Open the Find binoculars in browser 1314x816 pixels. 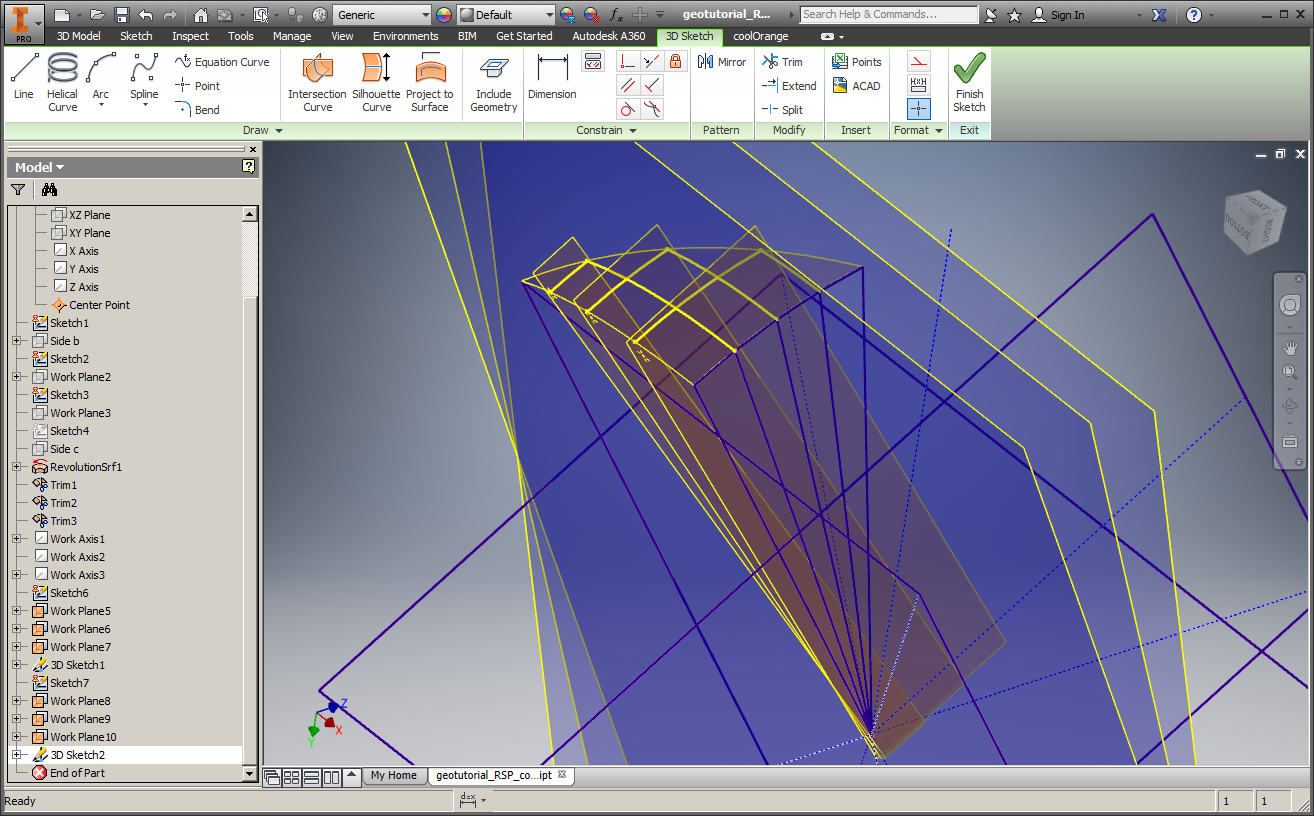point(50,189)
